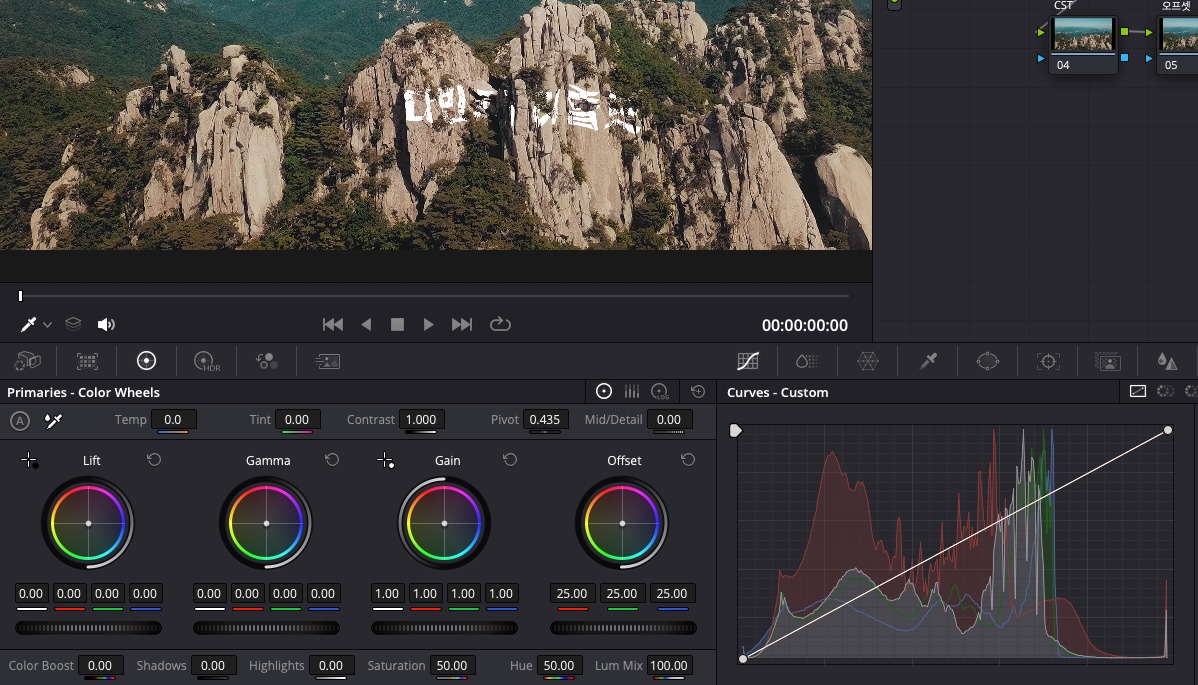Click the Saturation value field
Image resolution: width=1198 pixels, height=685 pixels.
tap(453, 665)
